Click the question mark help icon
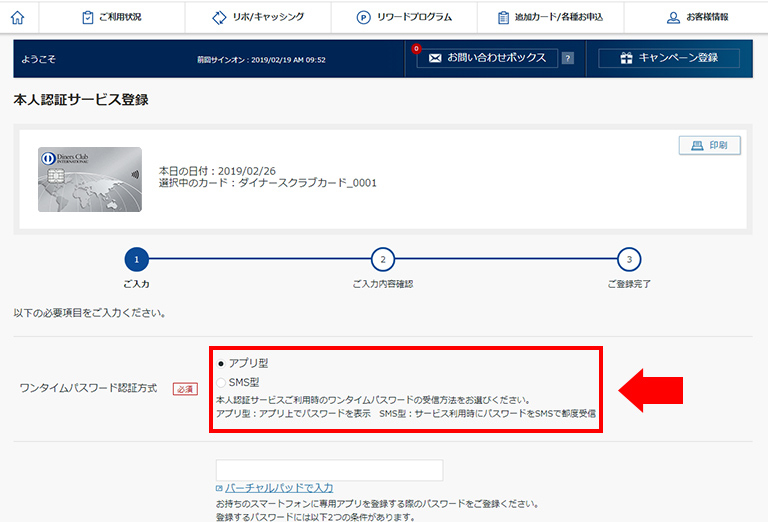Screen dimensions: 768x522 pos(568,58)
